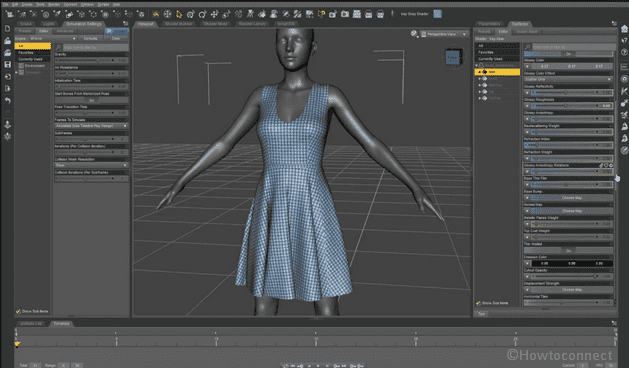Viewport: 629px width, 368px height.
Task: Click the yellow timeline playhead marker
Action: pos(17,344)
